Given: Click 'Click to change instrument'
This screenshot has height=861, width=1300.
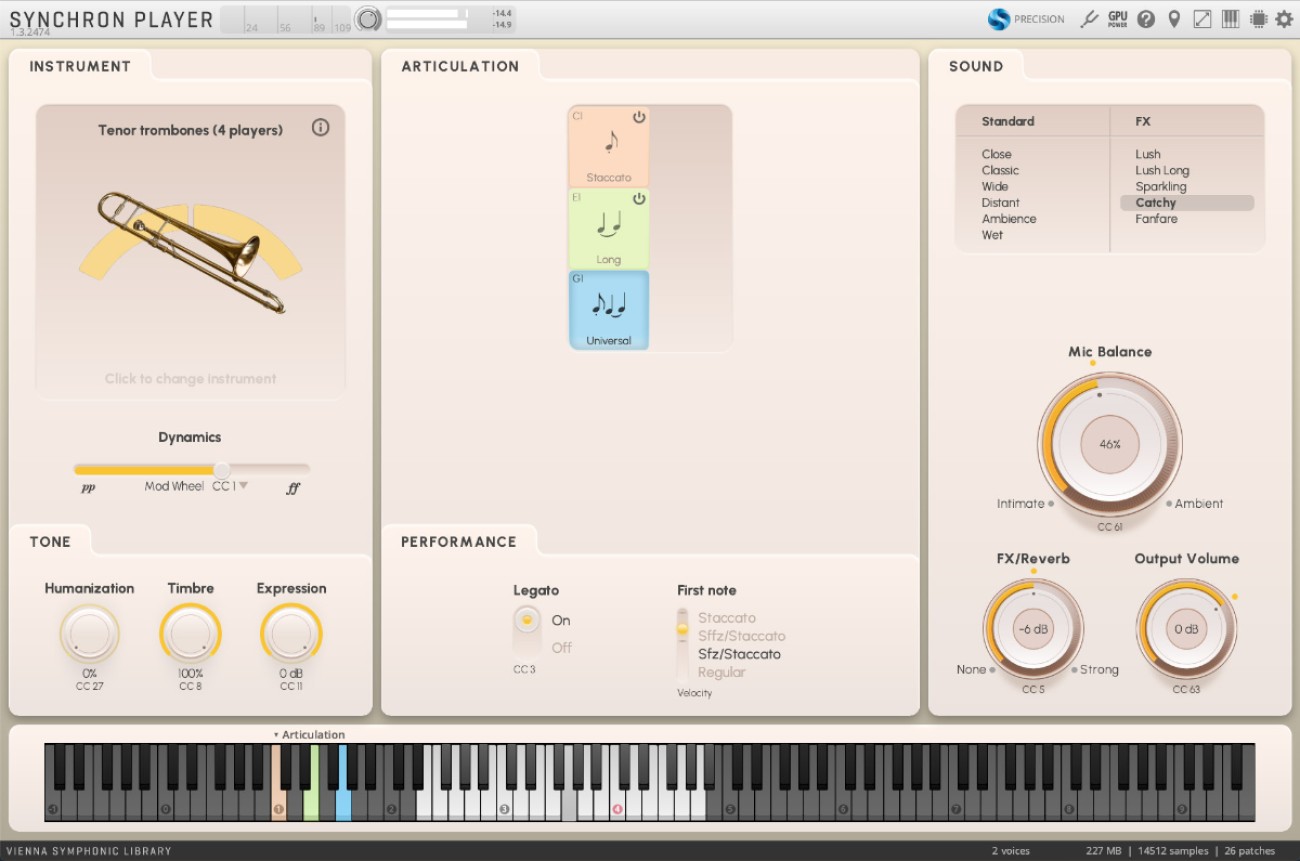Looking at the screenshot, I should click(x=189, y=378).
